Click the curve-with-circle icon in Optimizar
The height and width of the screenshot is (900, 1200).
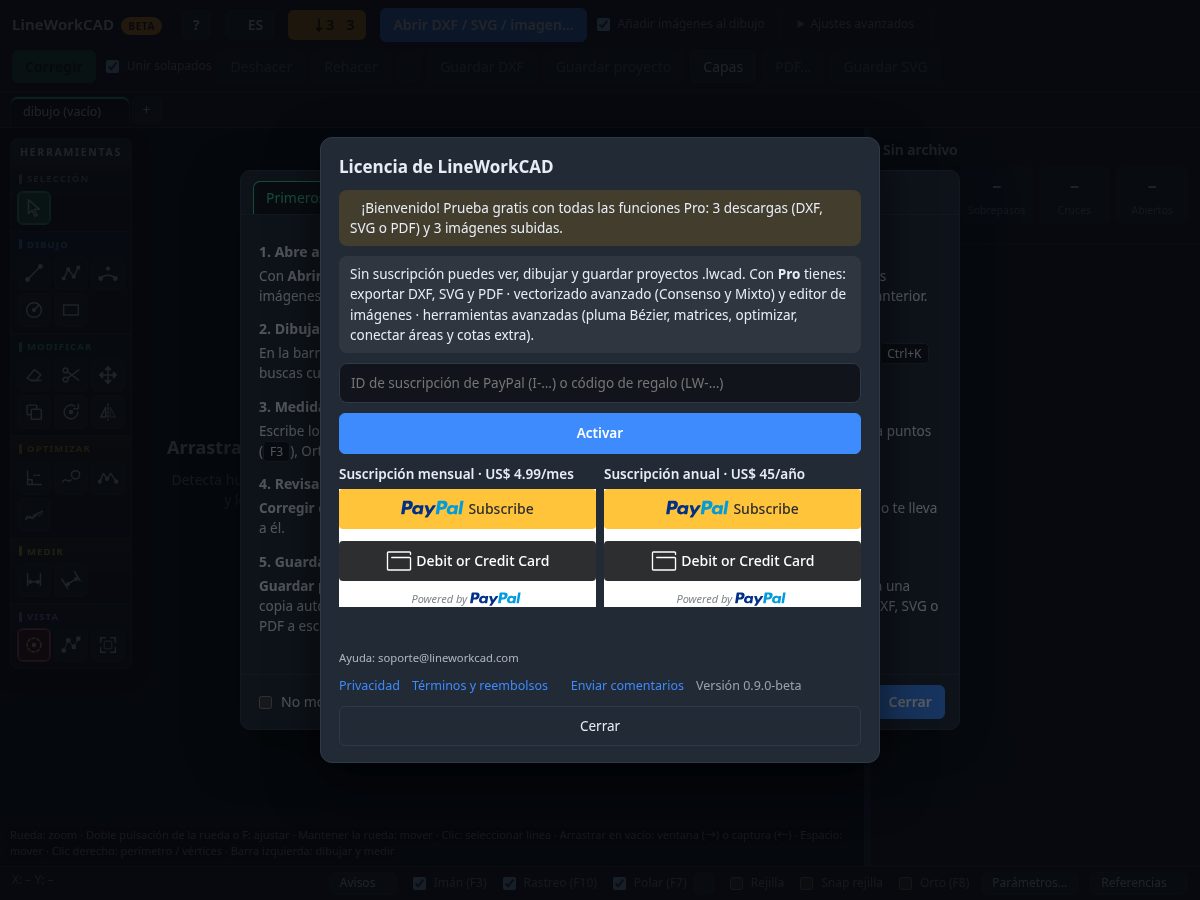(x=71, y=478)
